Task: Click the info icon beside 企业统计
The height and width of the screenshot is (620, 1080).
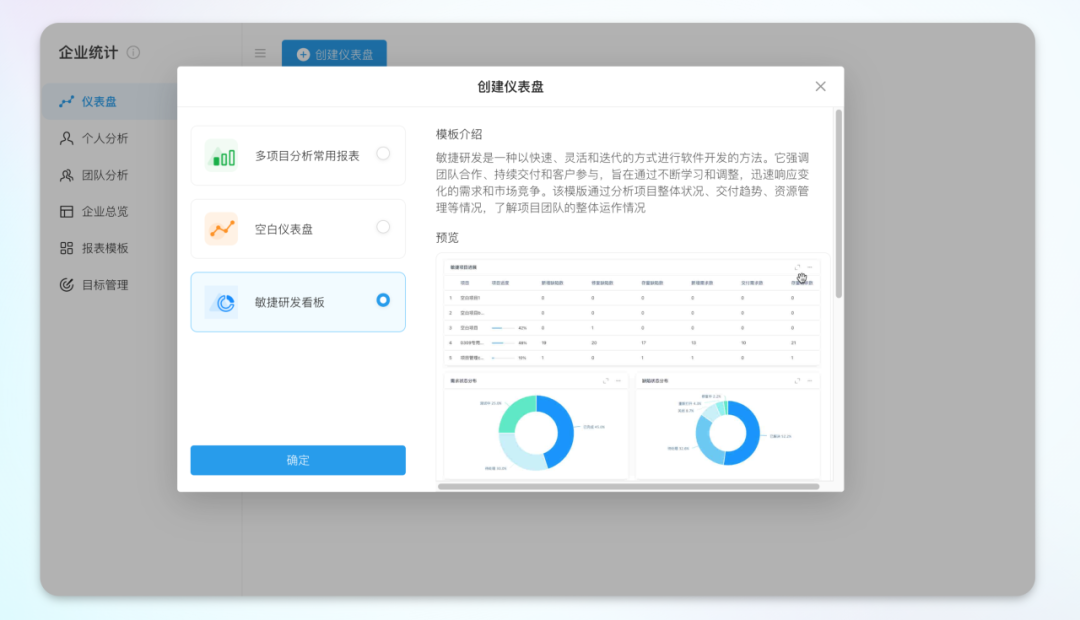Action: pos(134,52)
